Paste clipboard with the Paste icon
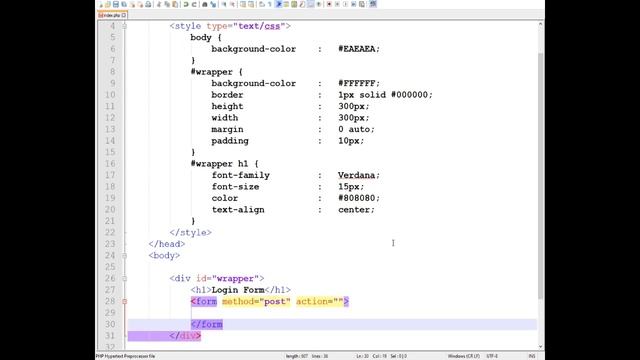Image resolution: width=640 pixels, height=360 pixels. pos(175,4)
